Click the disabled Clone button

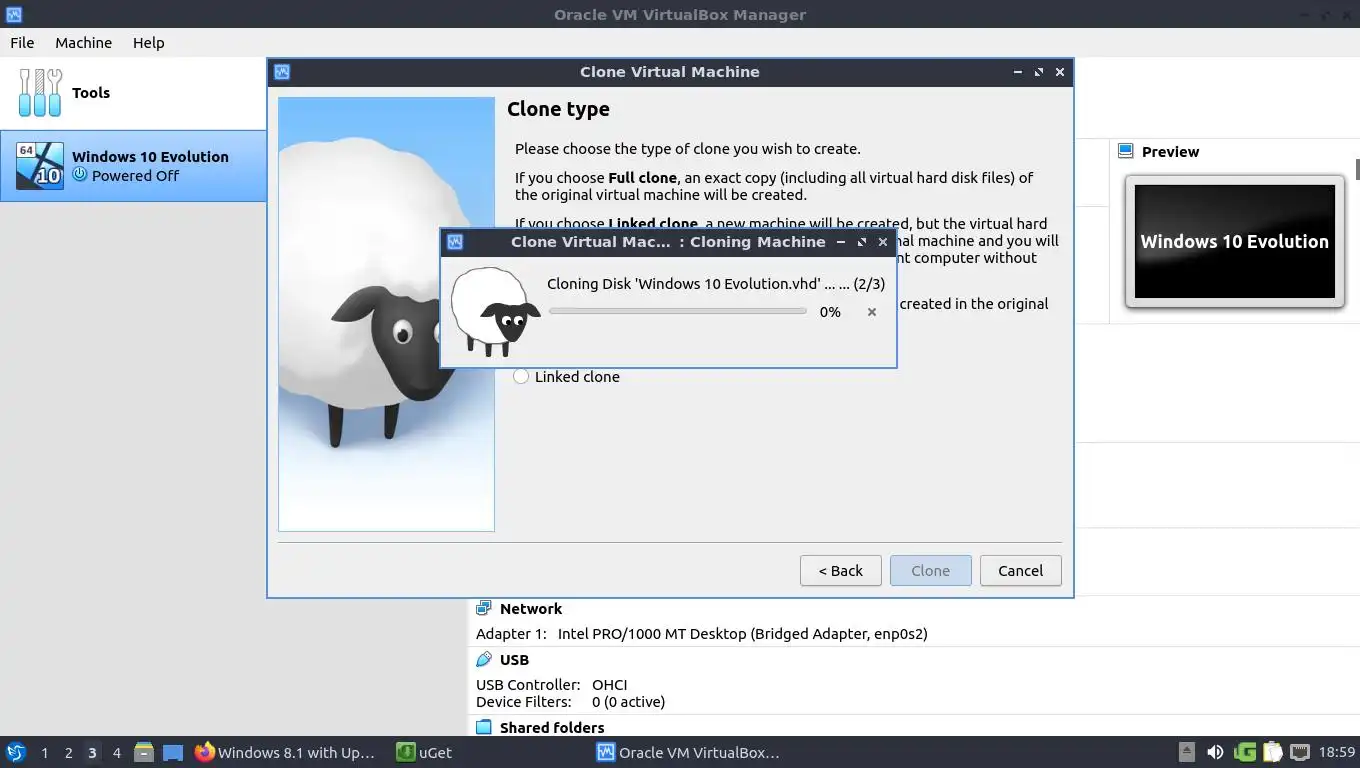[x=930, y=571]
